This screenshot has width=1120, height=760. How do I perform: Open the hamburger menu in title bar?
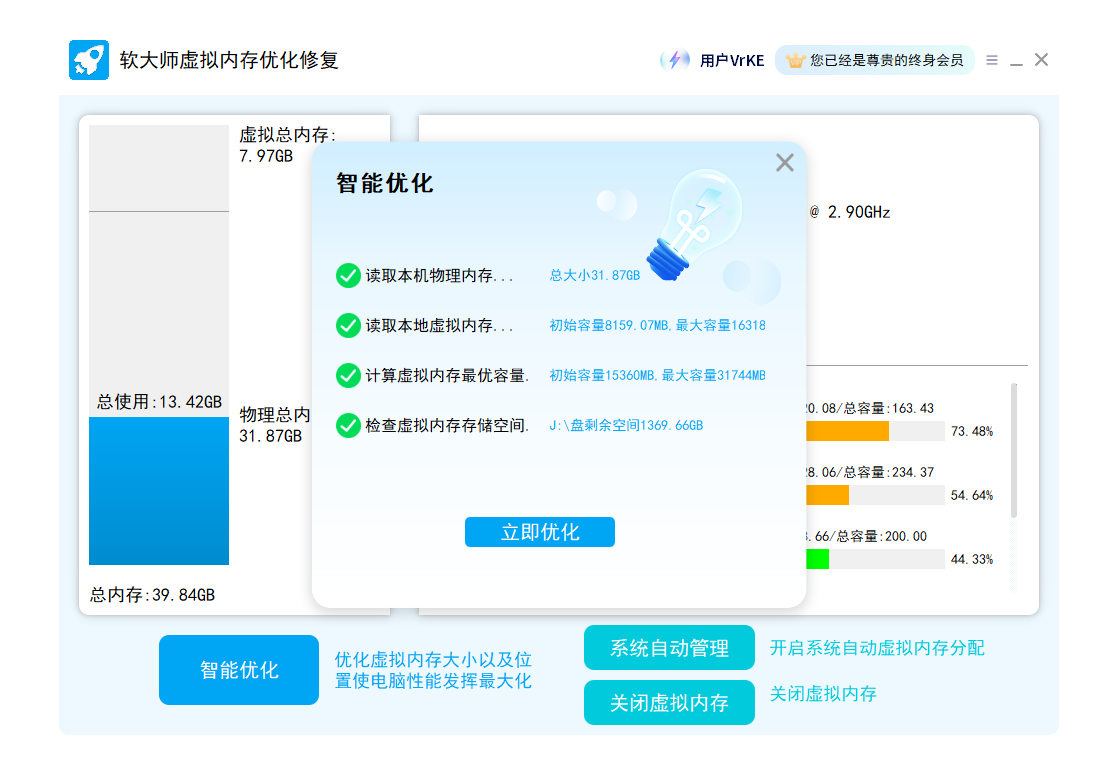[991, 60]
